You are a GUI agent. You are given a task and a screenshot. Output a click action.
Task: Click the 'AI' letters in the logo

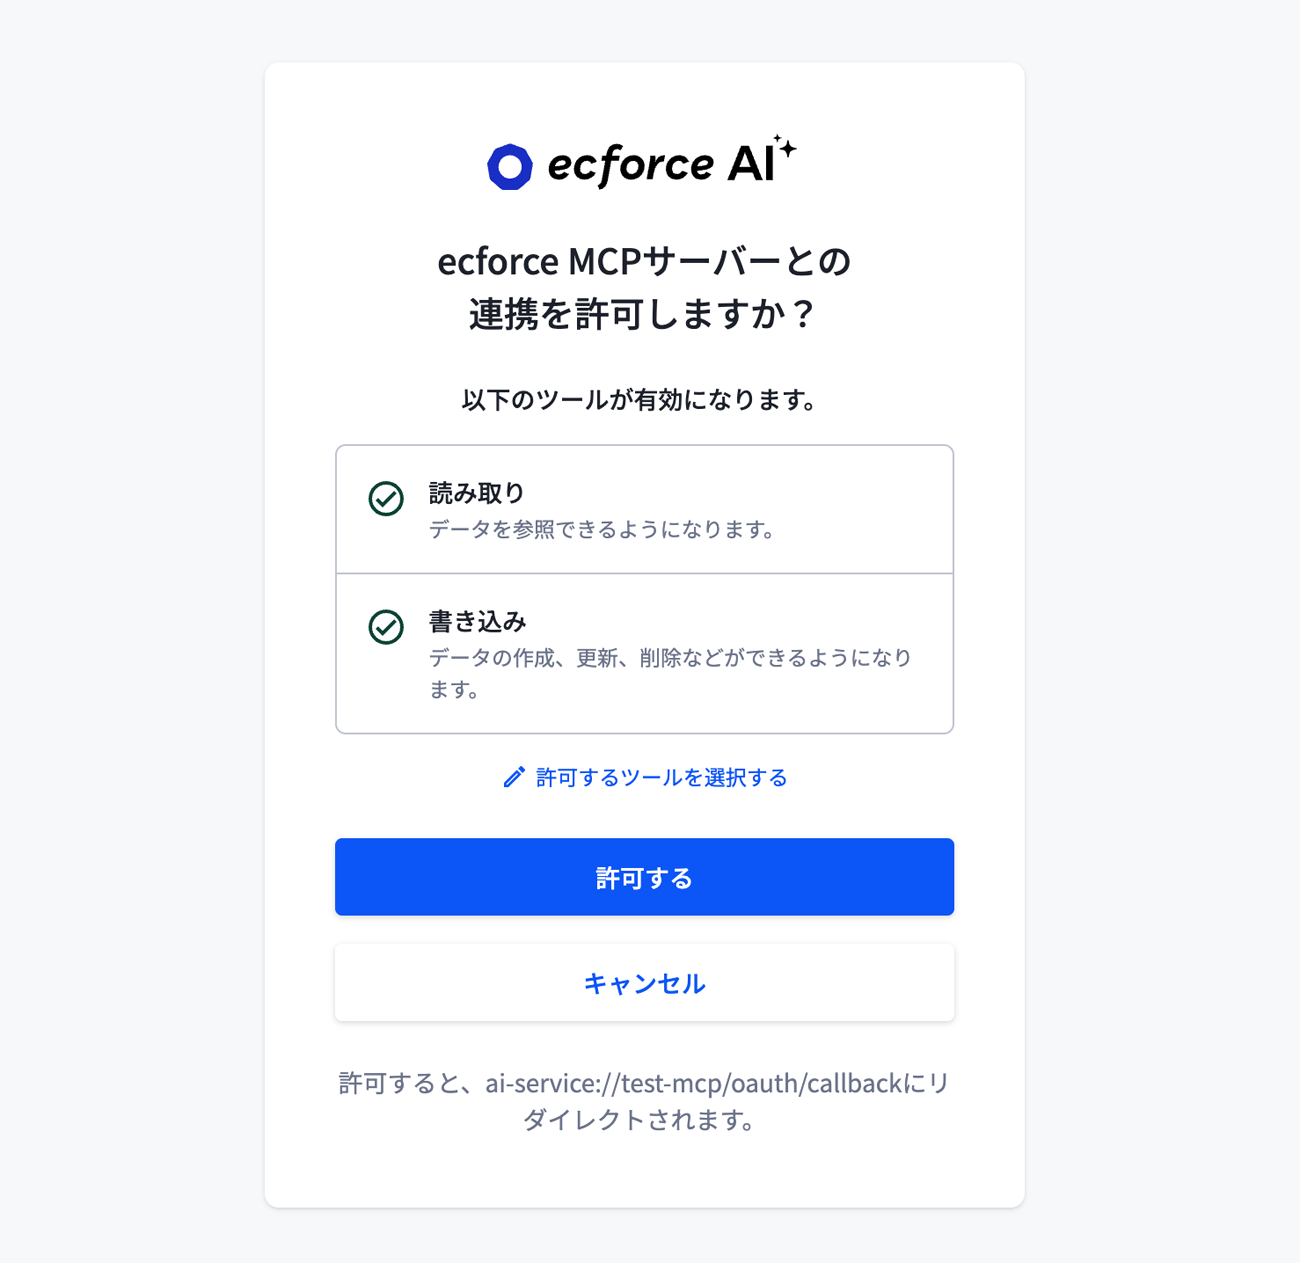[751, 164]
